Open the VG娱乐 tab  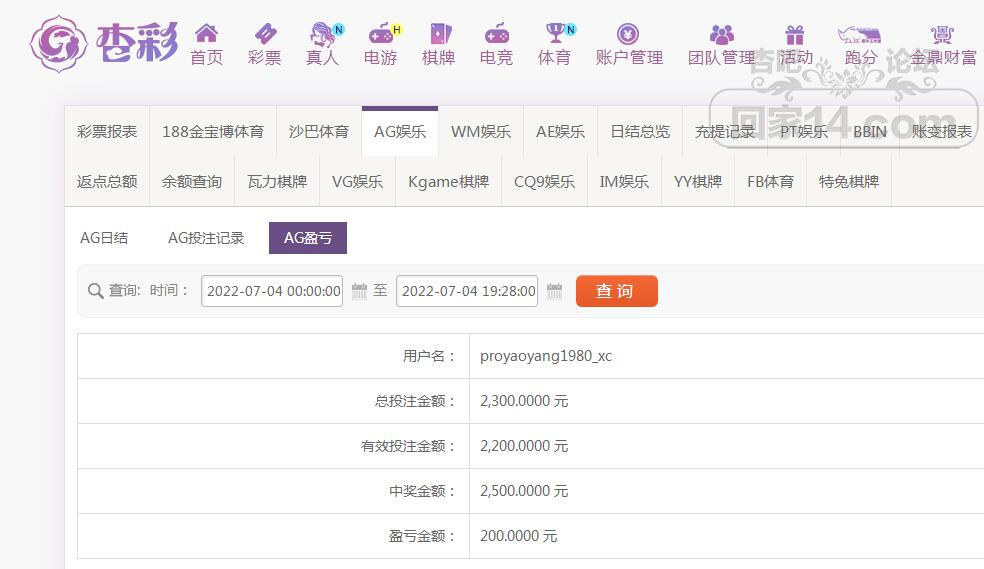pos(357,182)
